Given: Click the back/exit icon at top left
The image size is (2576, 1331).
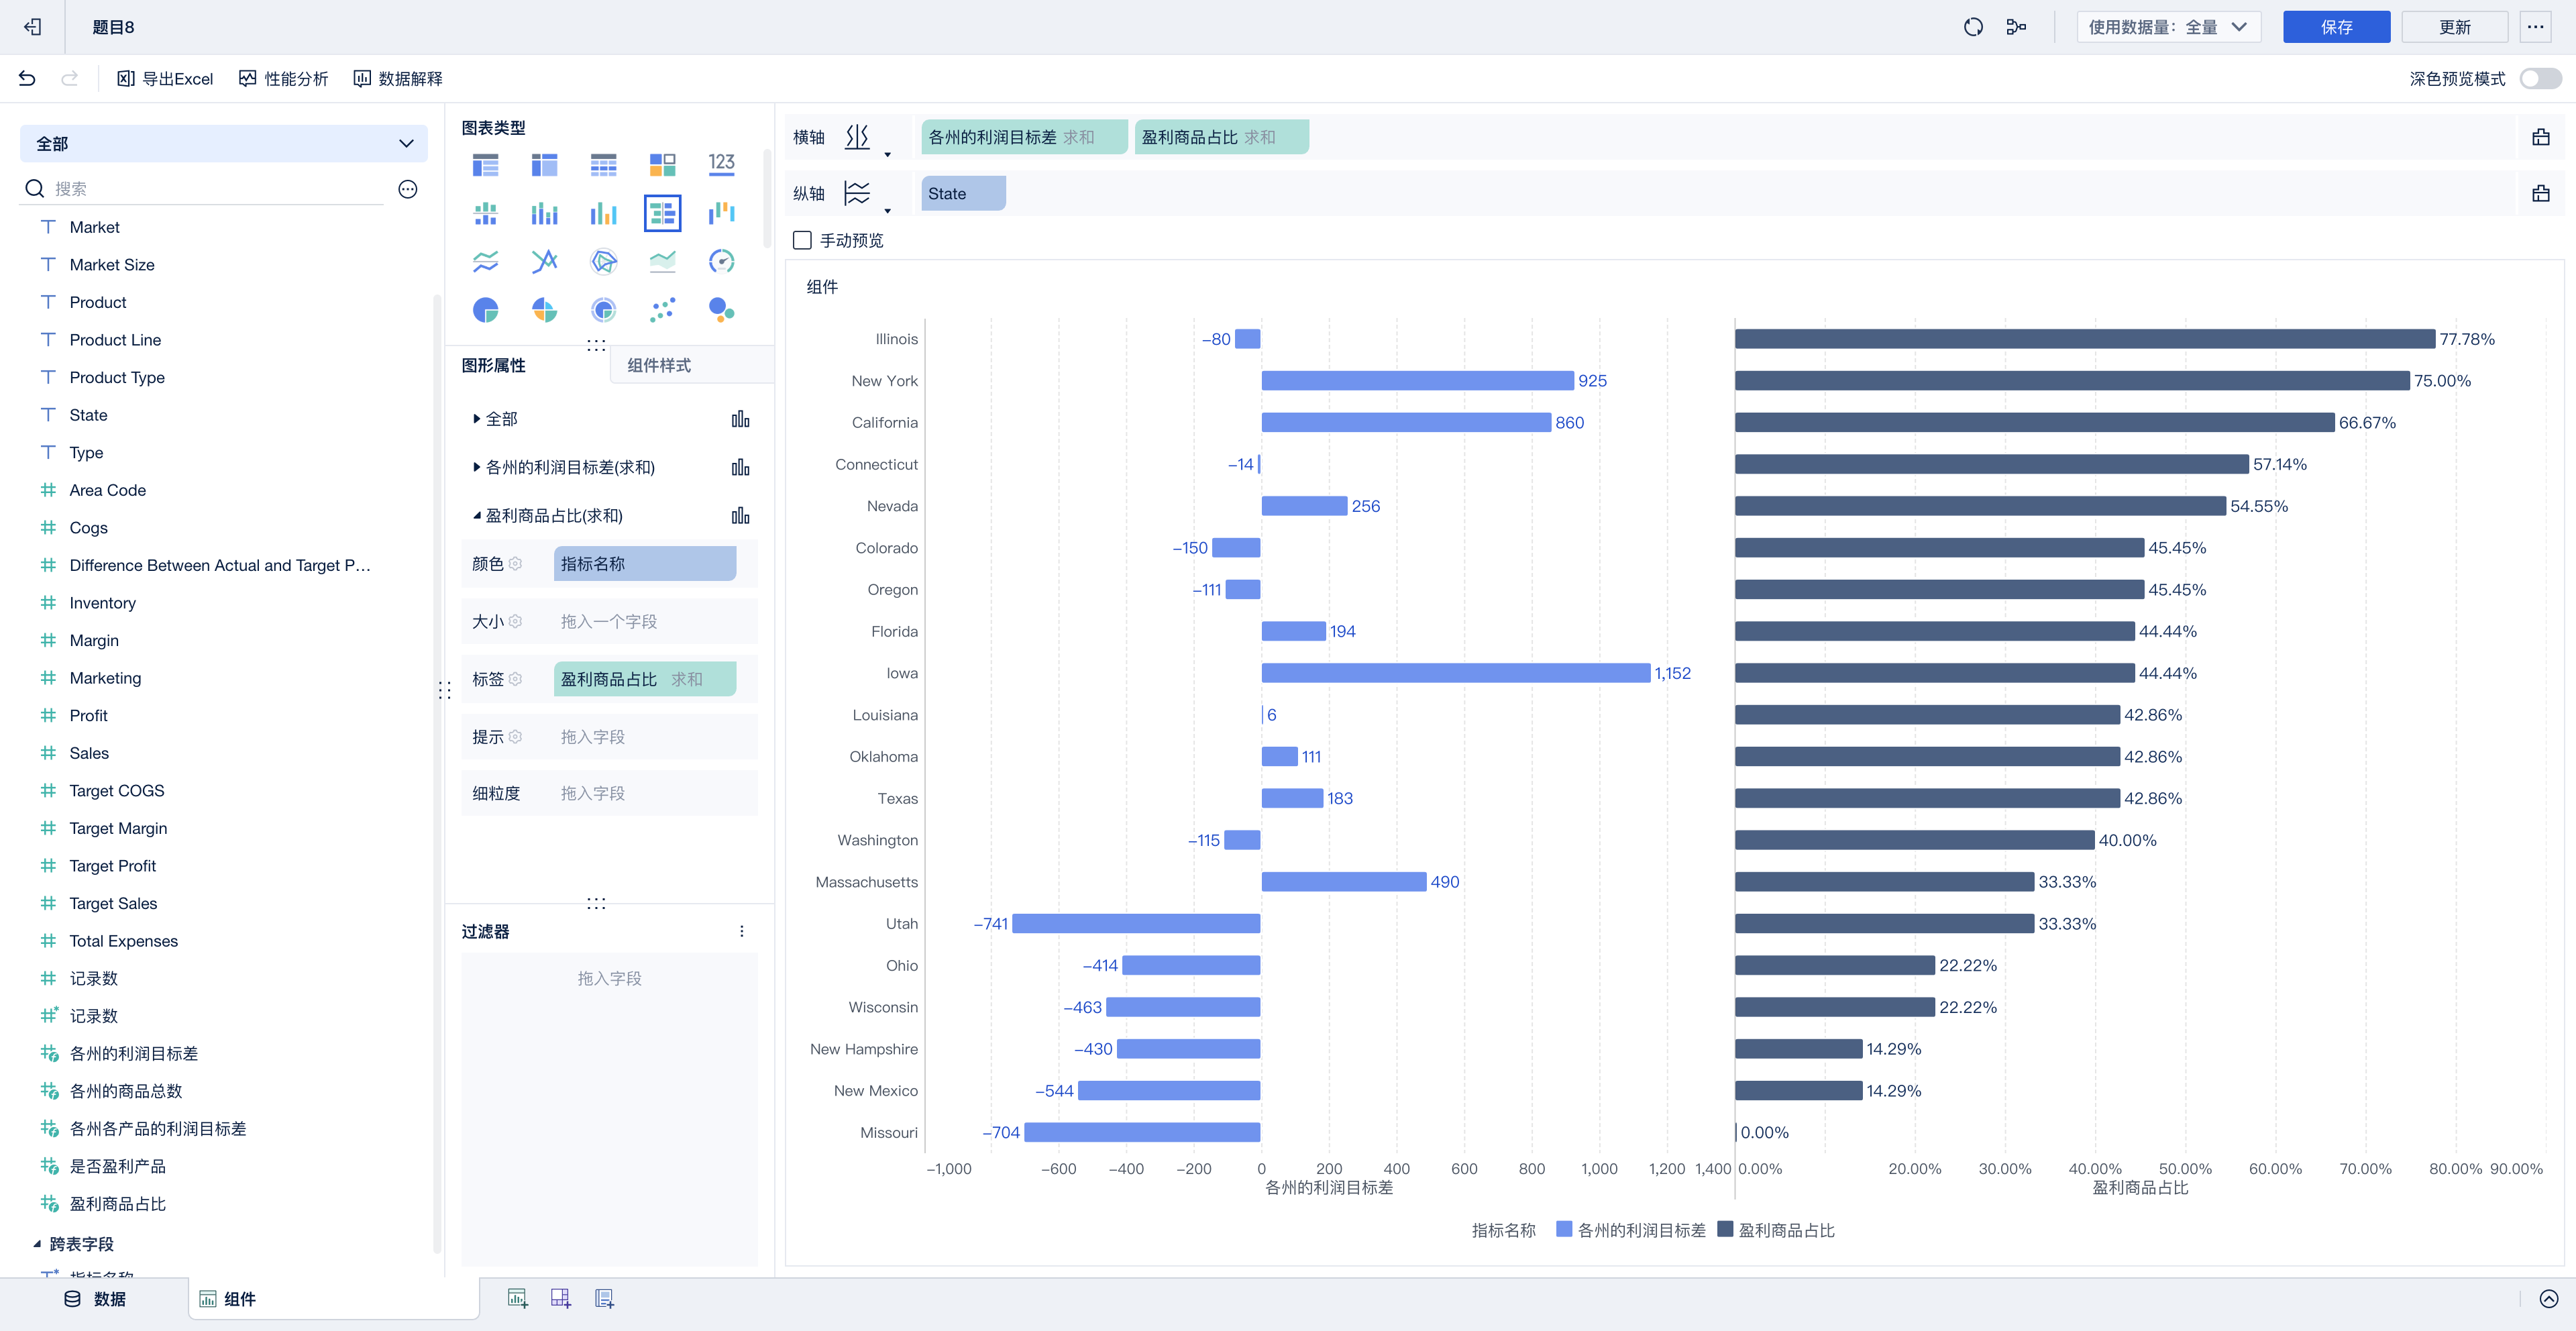Looking at the screenshot, I should pyautogui.click(x=33, y=27).
